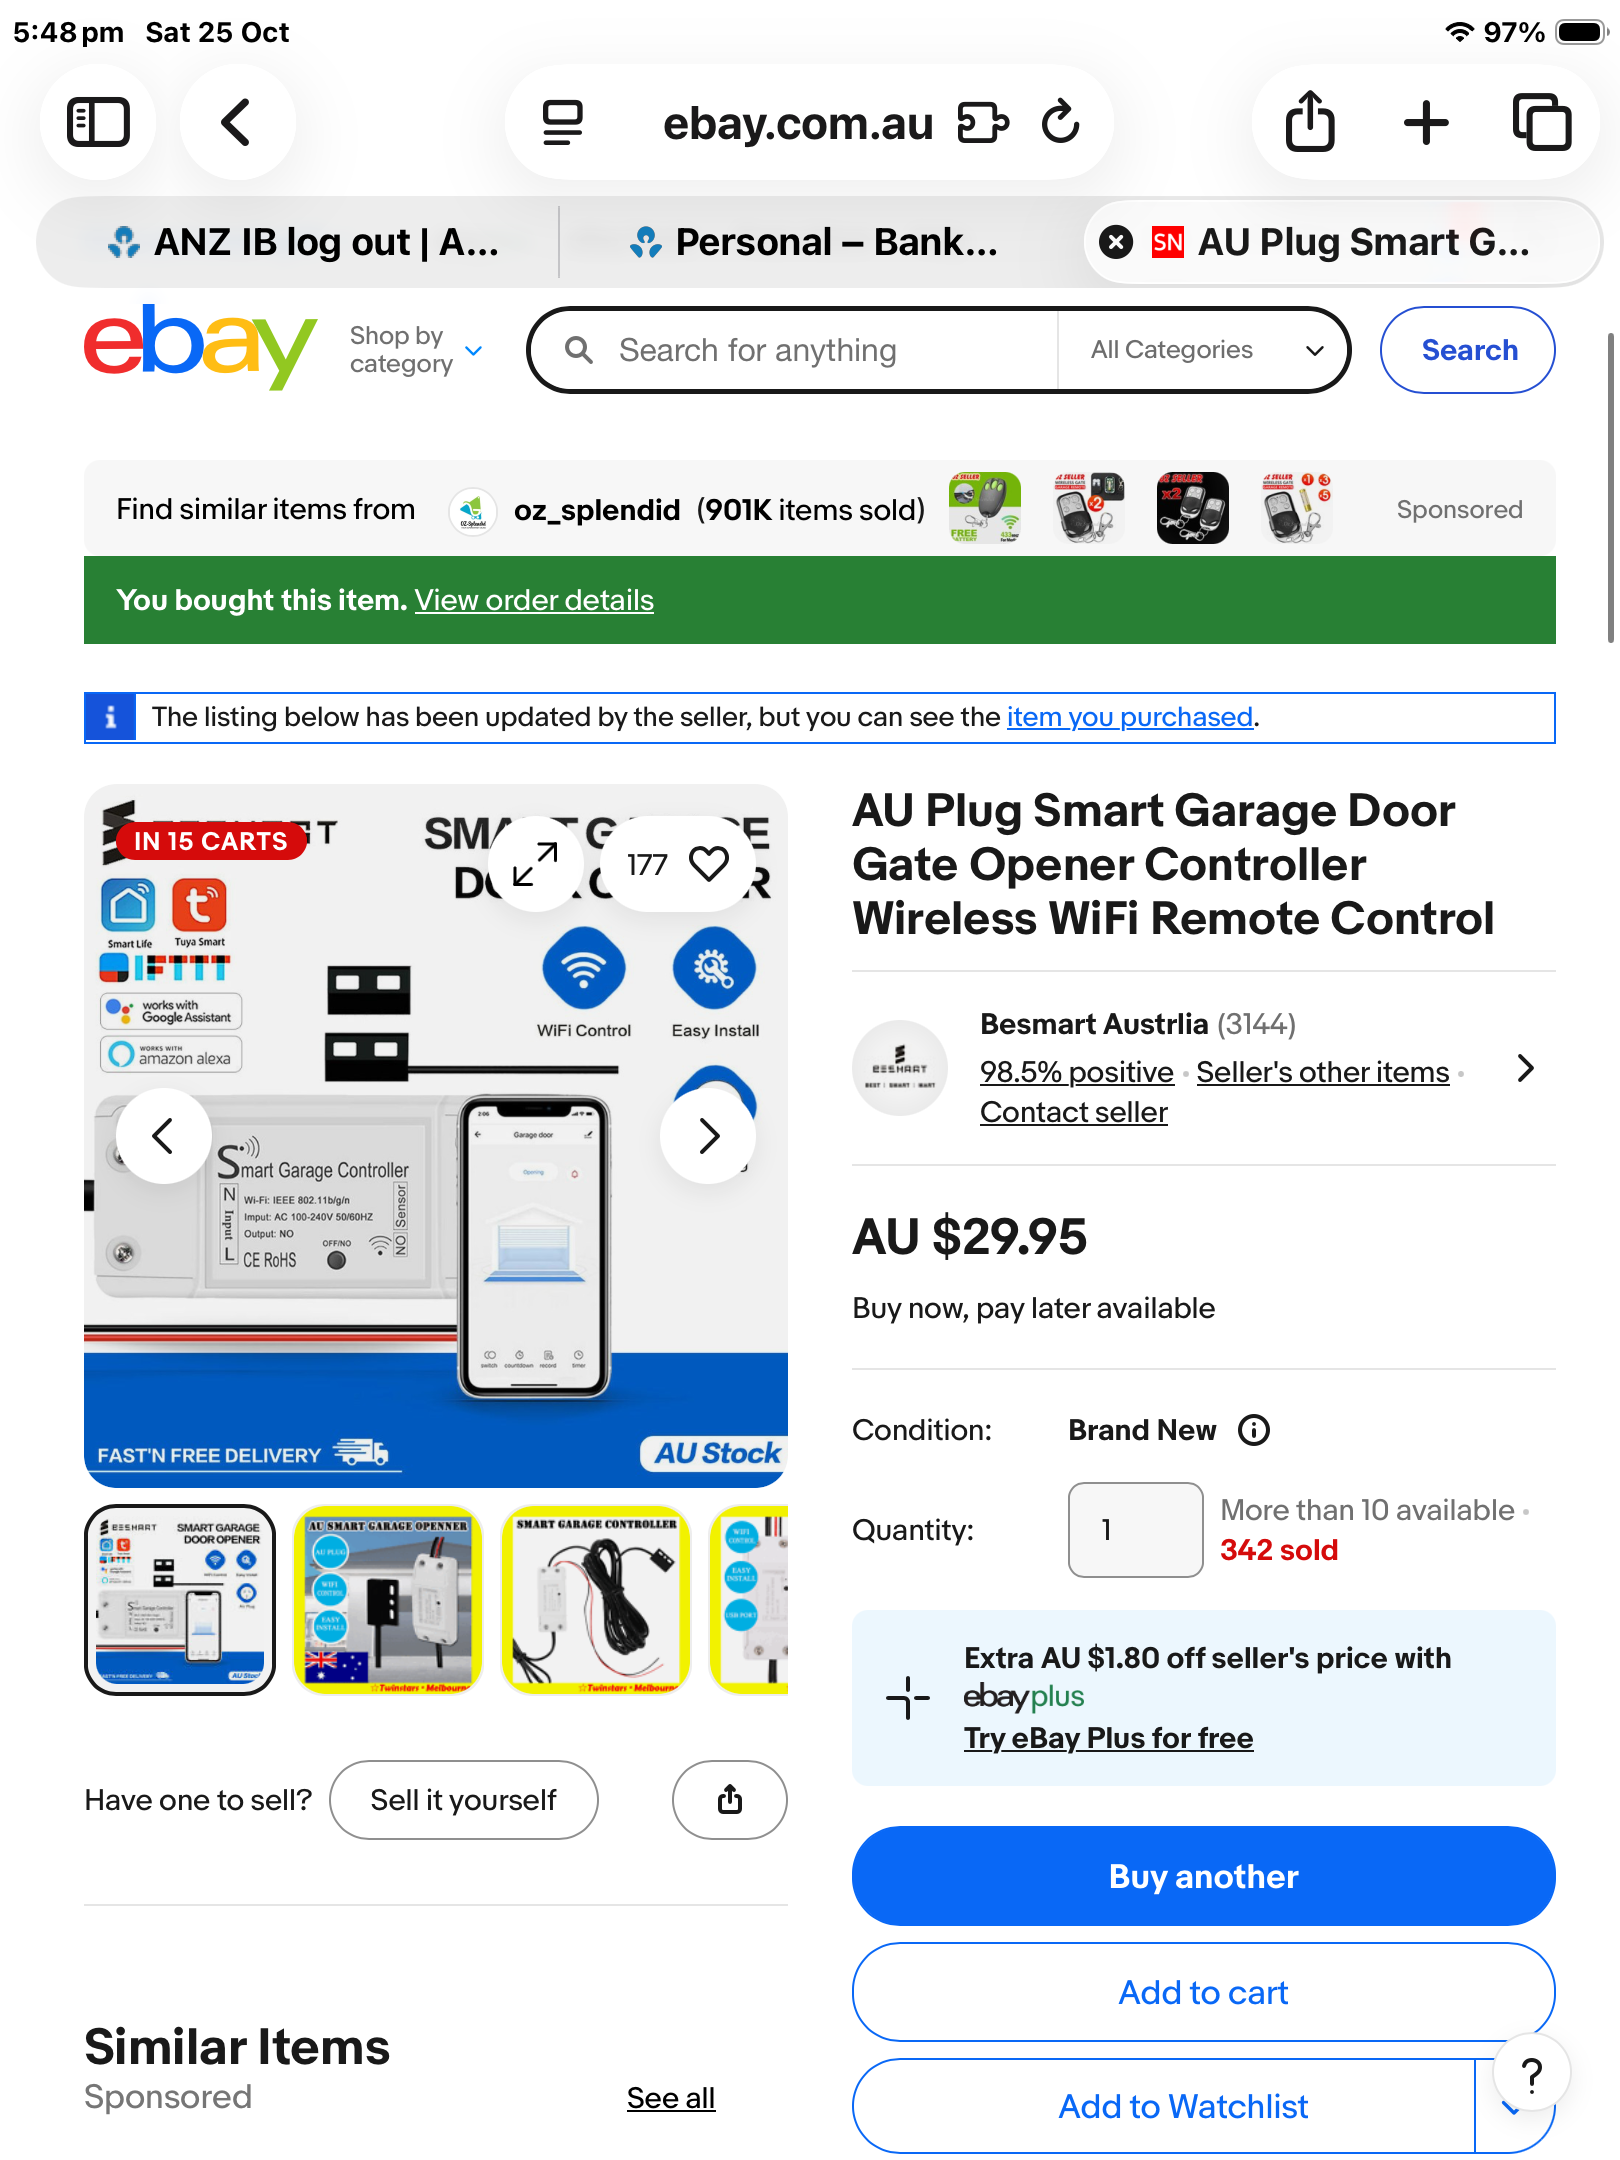Switch to ANZ IB log out tab

pos(302,242)
